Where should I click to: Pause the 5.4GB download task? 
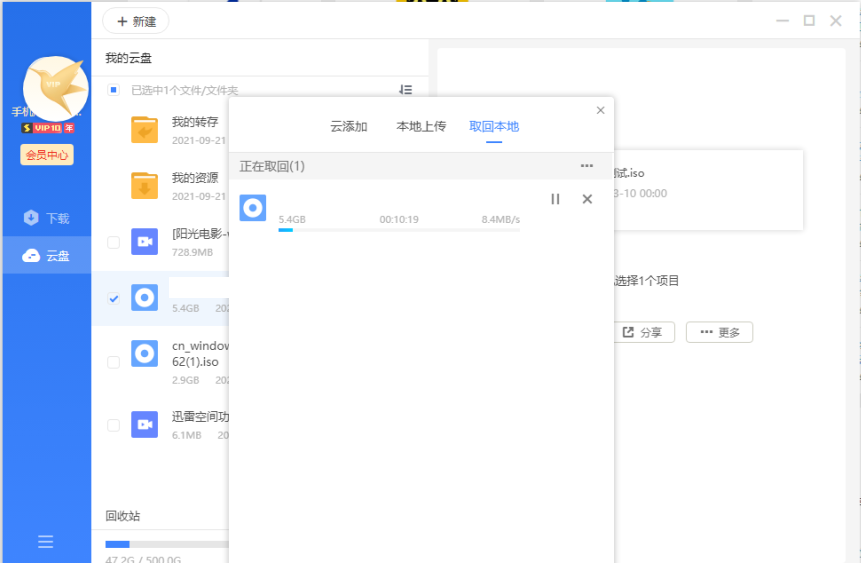[x=555, y=199]
